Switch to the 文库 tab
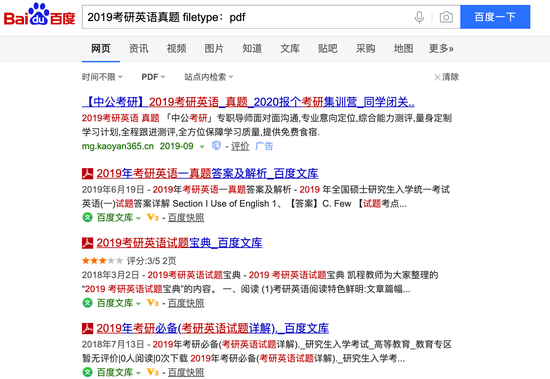Viewport: 550px width, 379px height. point(290,48)
